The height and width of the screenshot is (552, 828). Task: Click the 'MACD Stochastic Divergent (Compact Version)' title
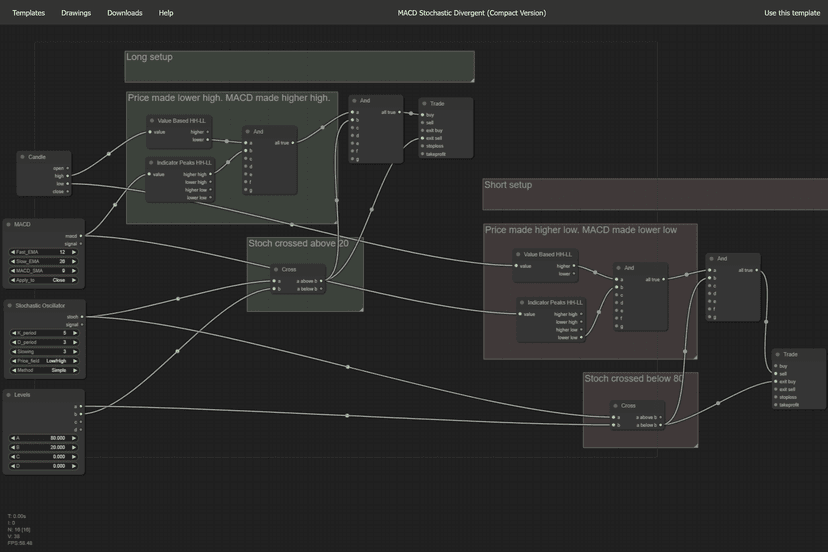click(472, 13)
